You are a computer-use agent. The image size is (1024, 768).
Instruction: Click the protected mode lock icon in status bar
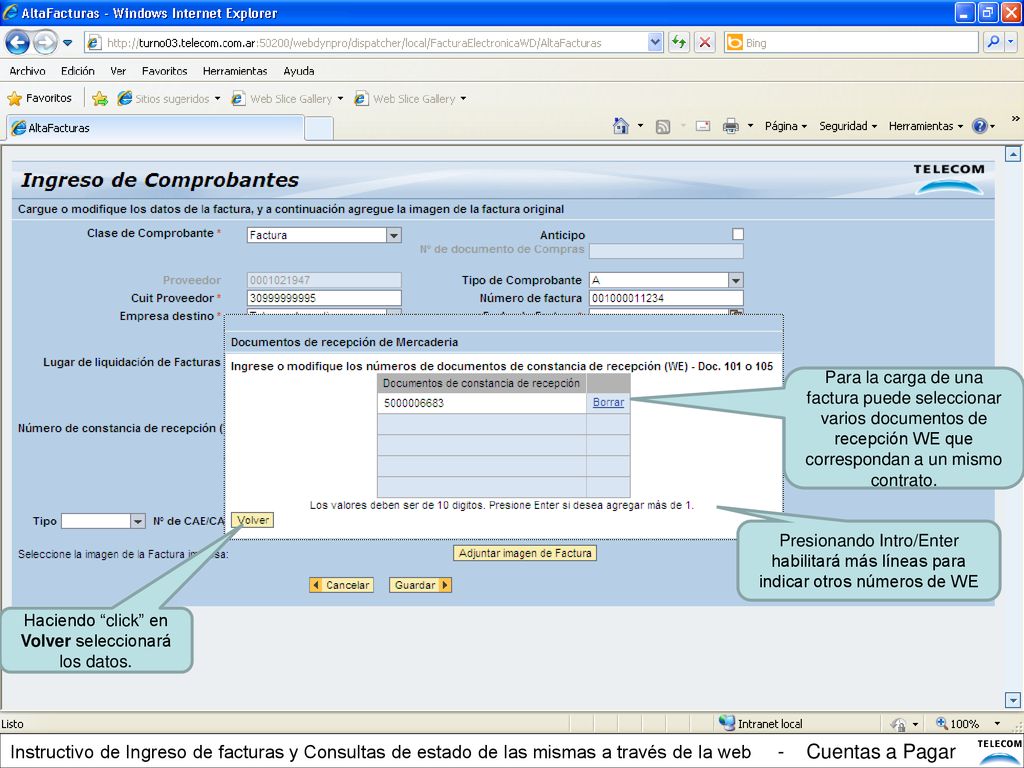(x=899, y=724)
